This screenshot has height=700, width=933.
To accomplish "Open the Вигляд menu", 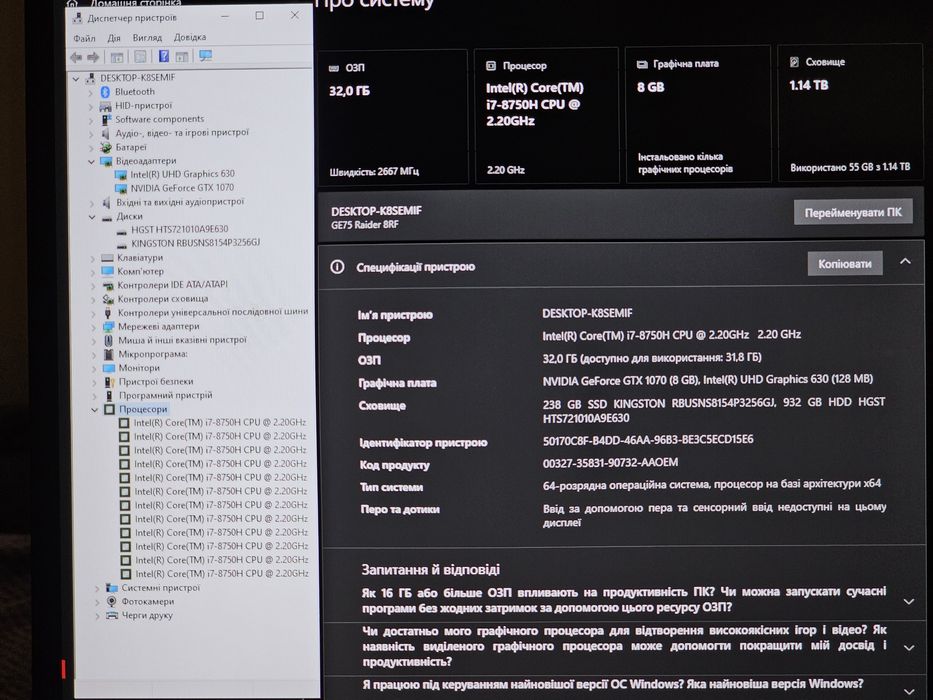I will 147,38.
